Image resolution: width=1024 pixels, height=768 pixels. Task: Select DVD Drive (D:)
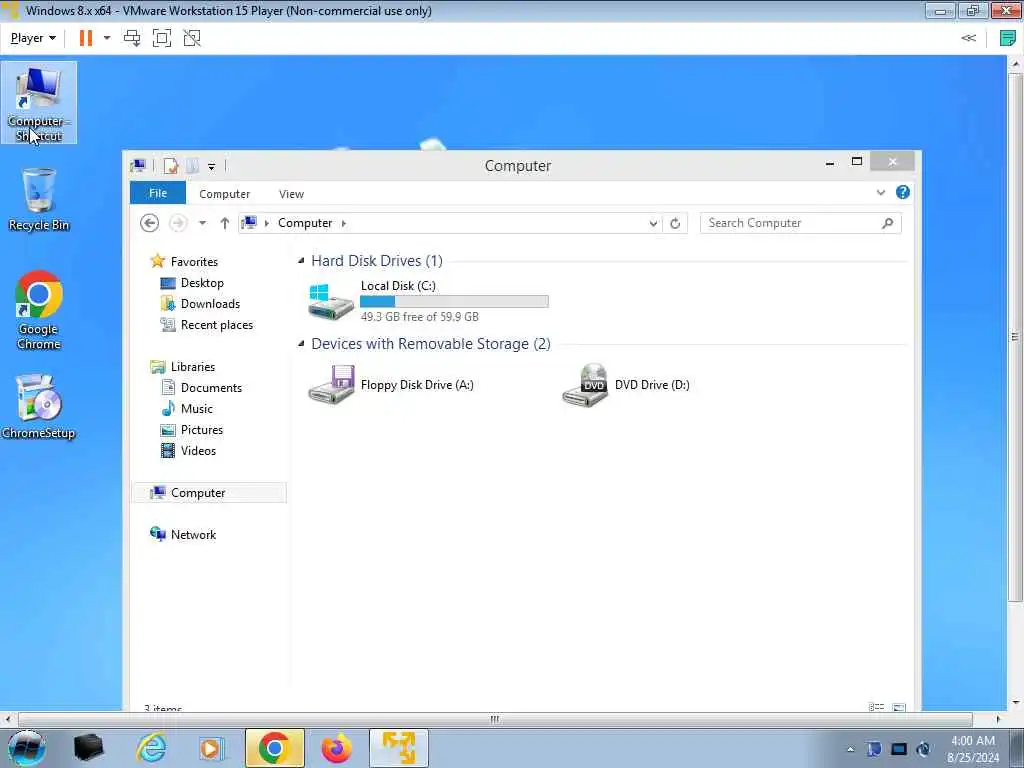point(627,385)
